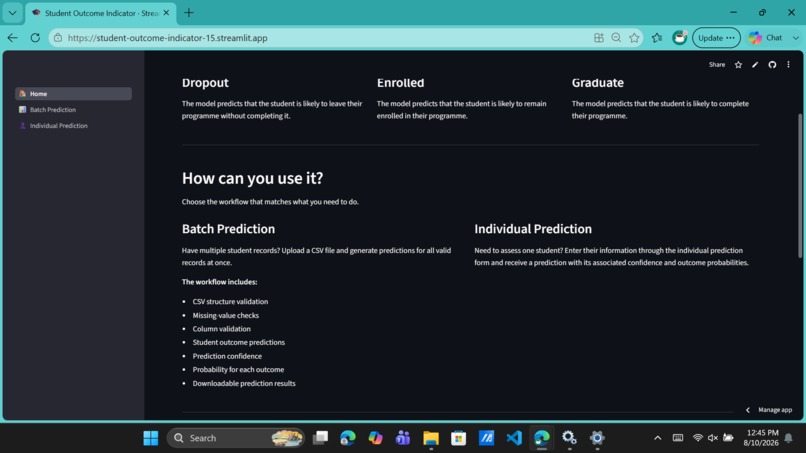Close the Student Outcome Indicator tab
This screenshot has width=806, height=453.
click(x=166, y=13)
